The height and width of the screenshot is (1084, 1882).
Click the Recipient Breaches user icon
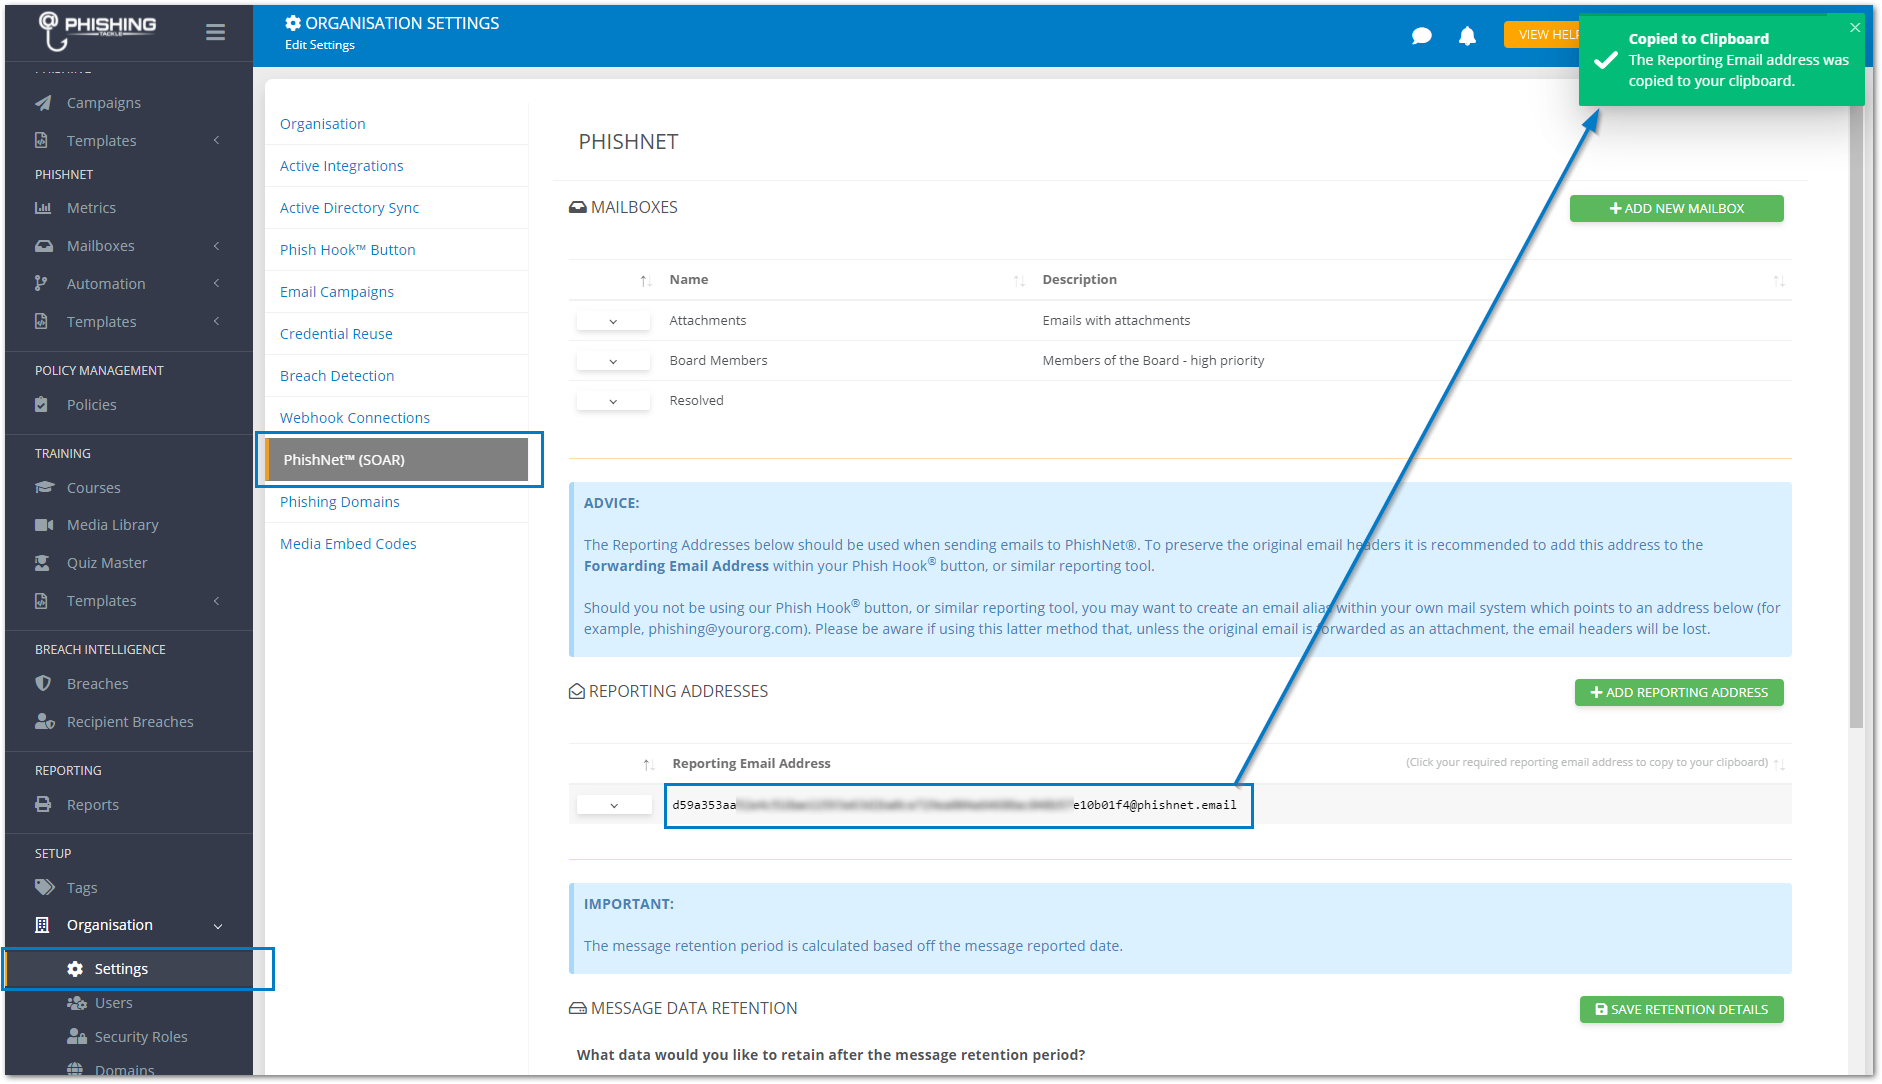44,722
